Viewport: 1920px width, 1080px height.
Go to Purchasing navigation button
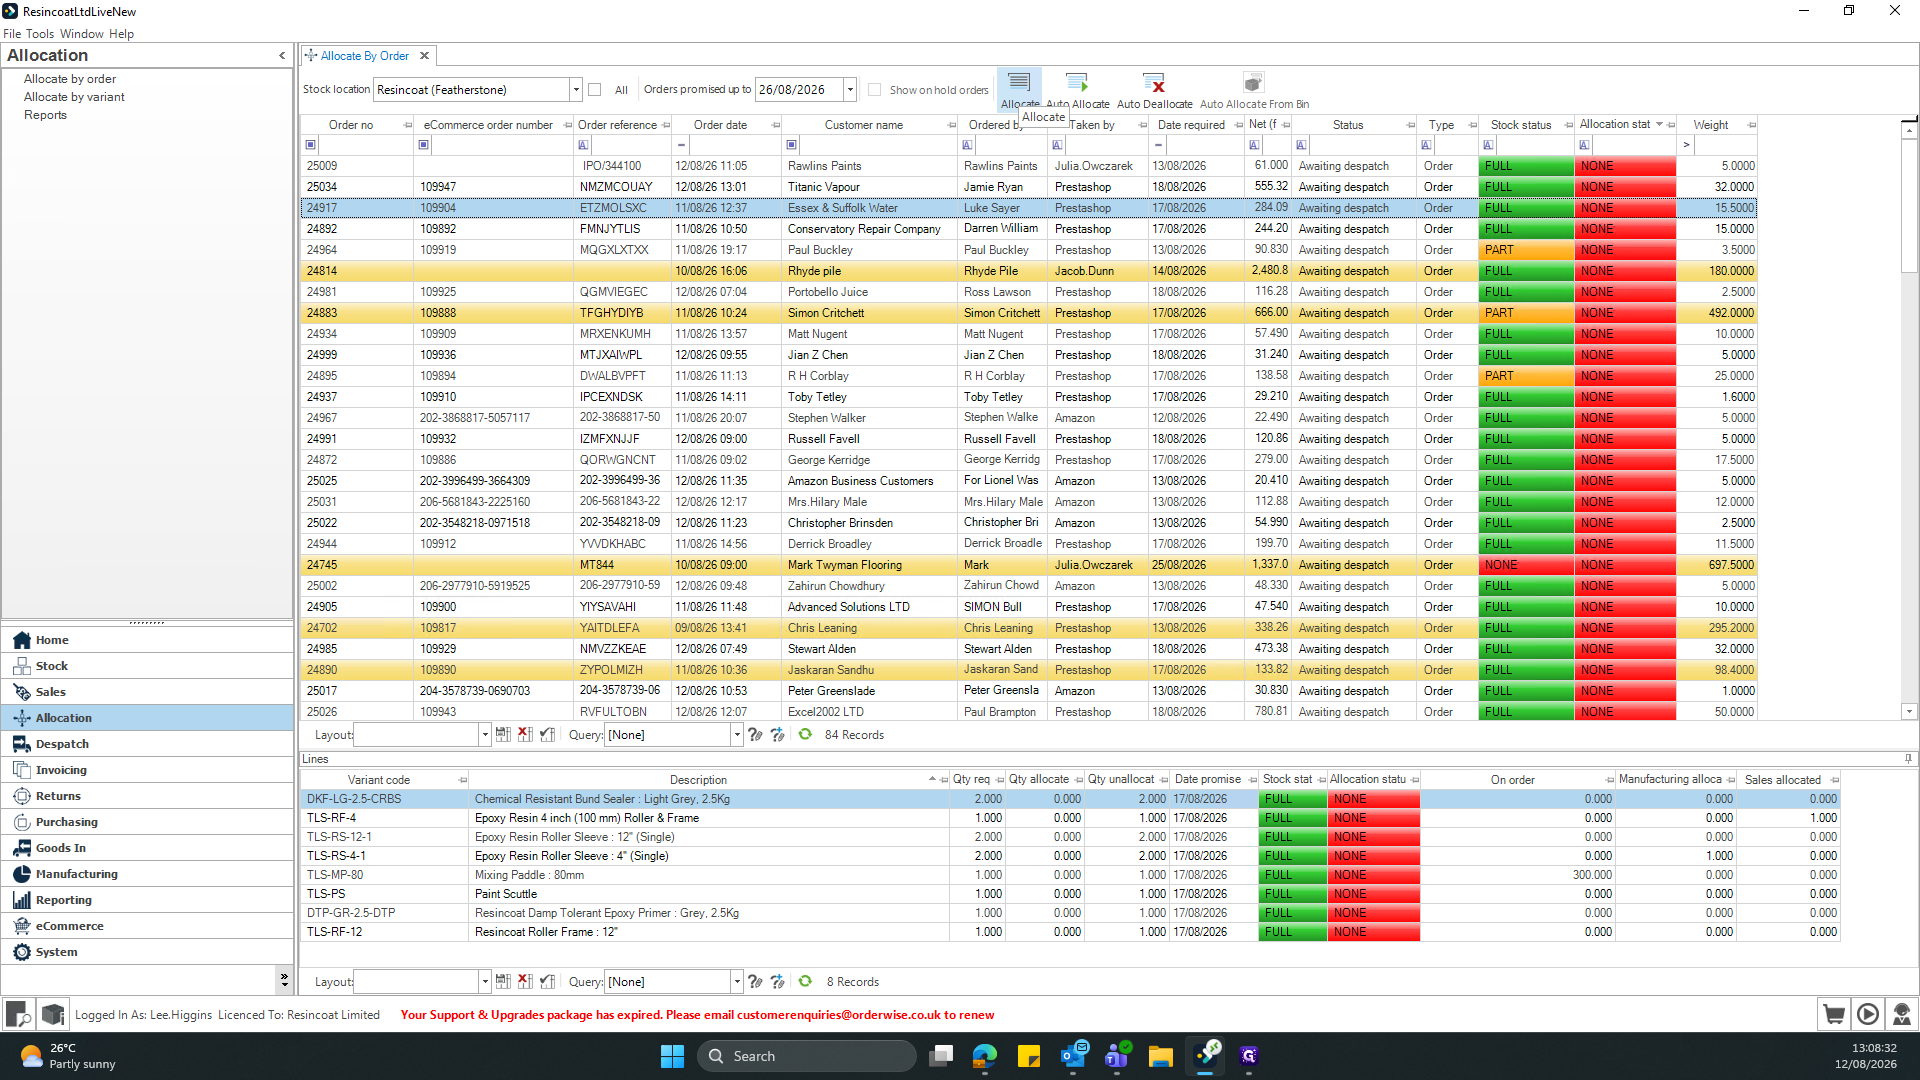pyautogui.click(x=147, y=822)
